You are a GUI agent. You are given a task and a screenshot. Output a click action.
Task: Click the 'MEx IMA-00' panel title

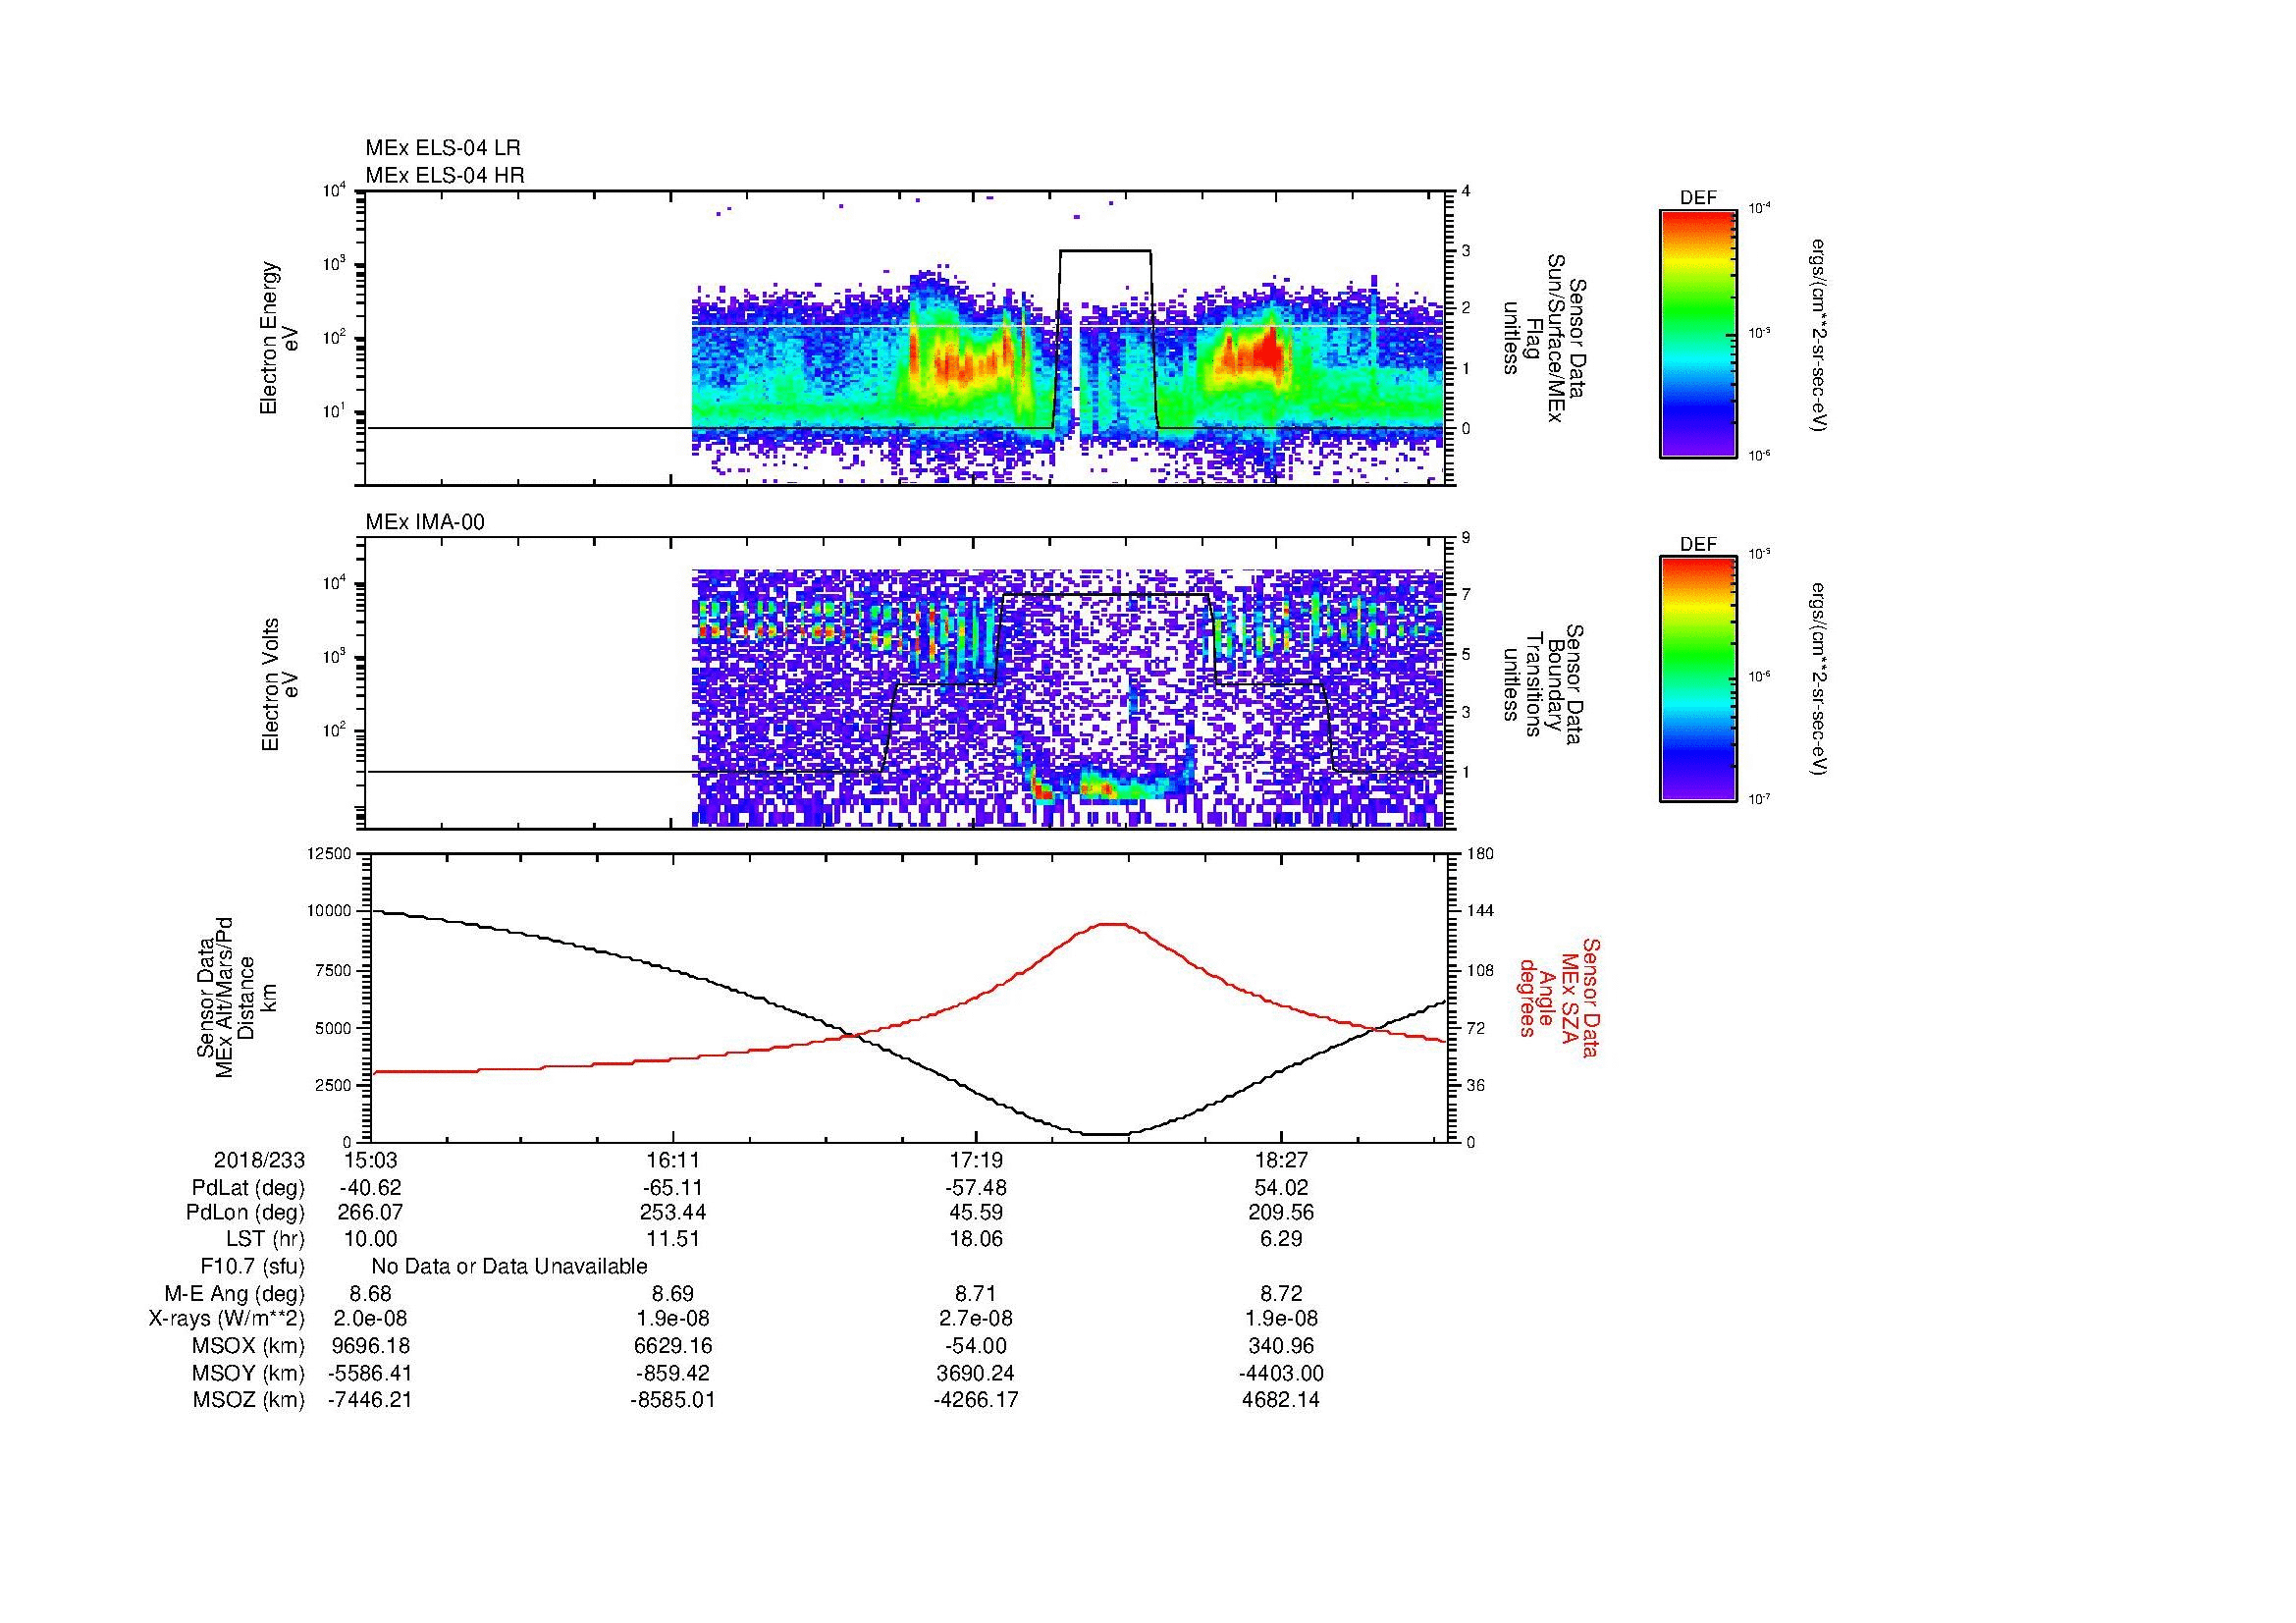pos(425,522)
